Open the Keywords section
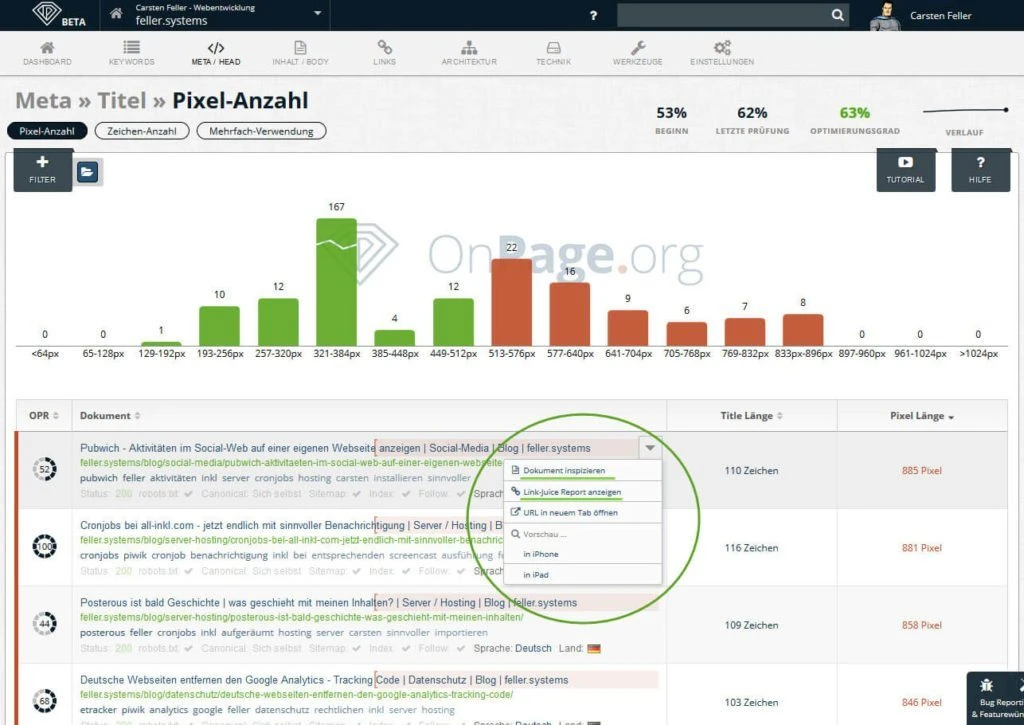This screenshot has width=1024, height=725. (131, 53)
